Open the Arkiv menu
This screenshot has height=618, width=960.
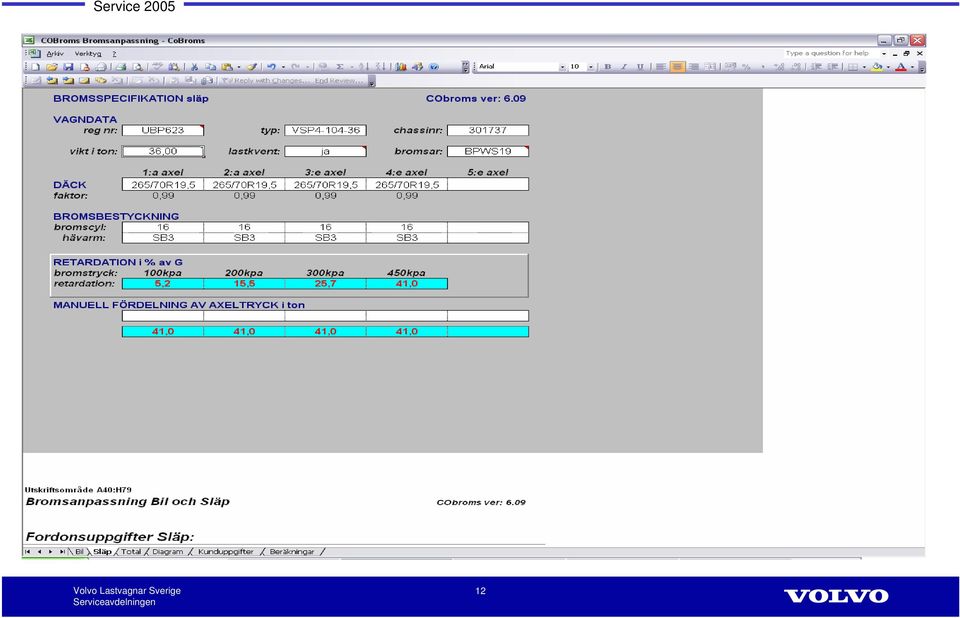(55, 54)
